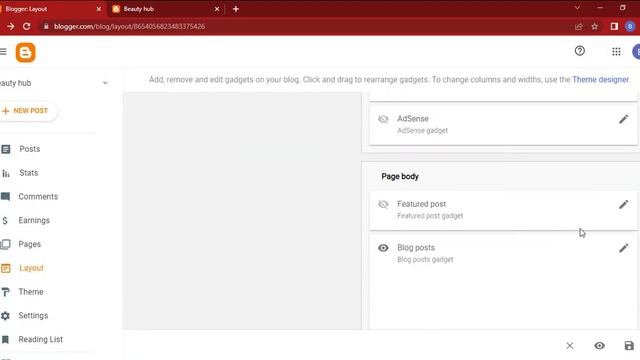
Task: Preview the layout with eye icon
Action: point(599,346)
